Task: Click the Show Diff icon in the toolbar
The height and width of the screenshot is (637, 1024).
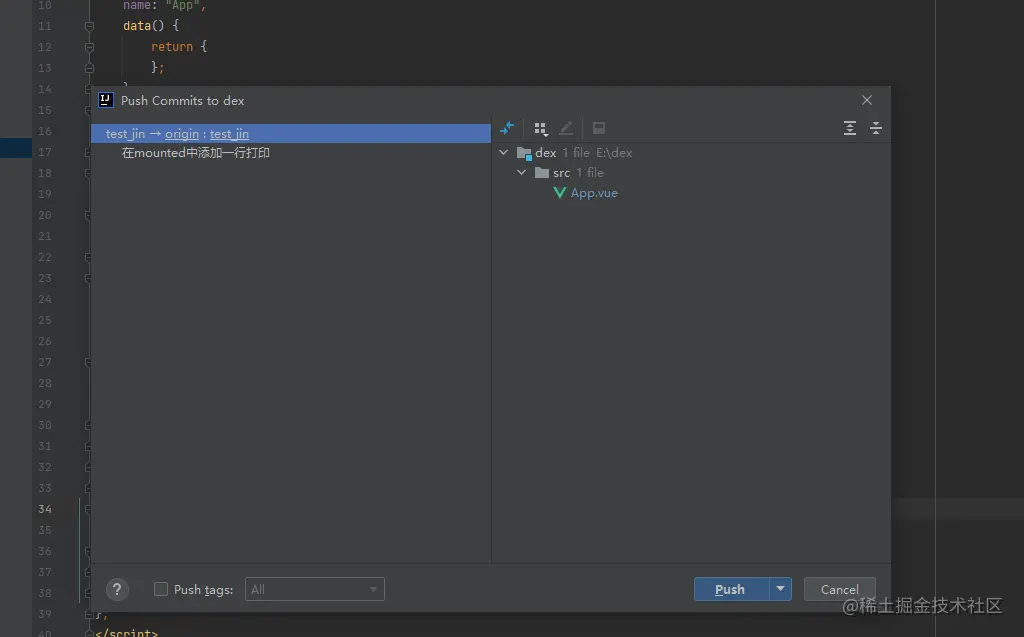Action: [x=507, y=128]
